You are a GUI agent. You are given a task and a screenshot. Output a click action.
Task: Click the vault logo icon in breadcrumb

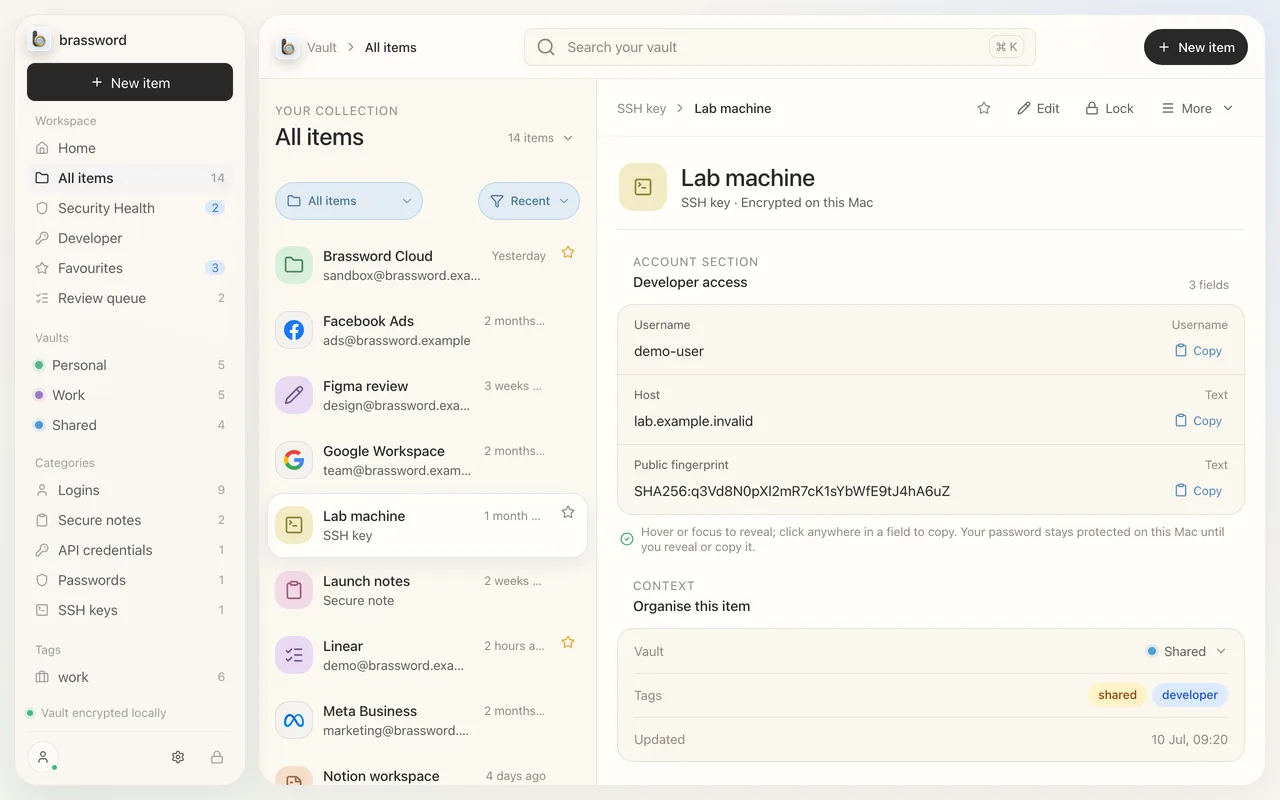pos(288,47)
